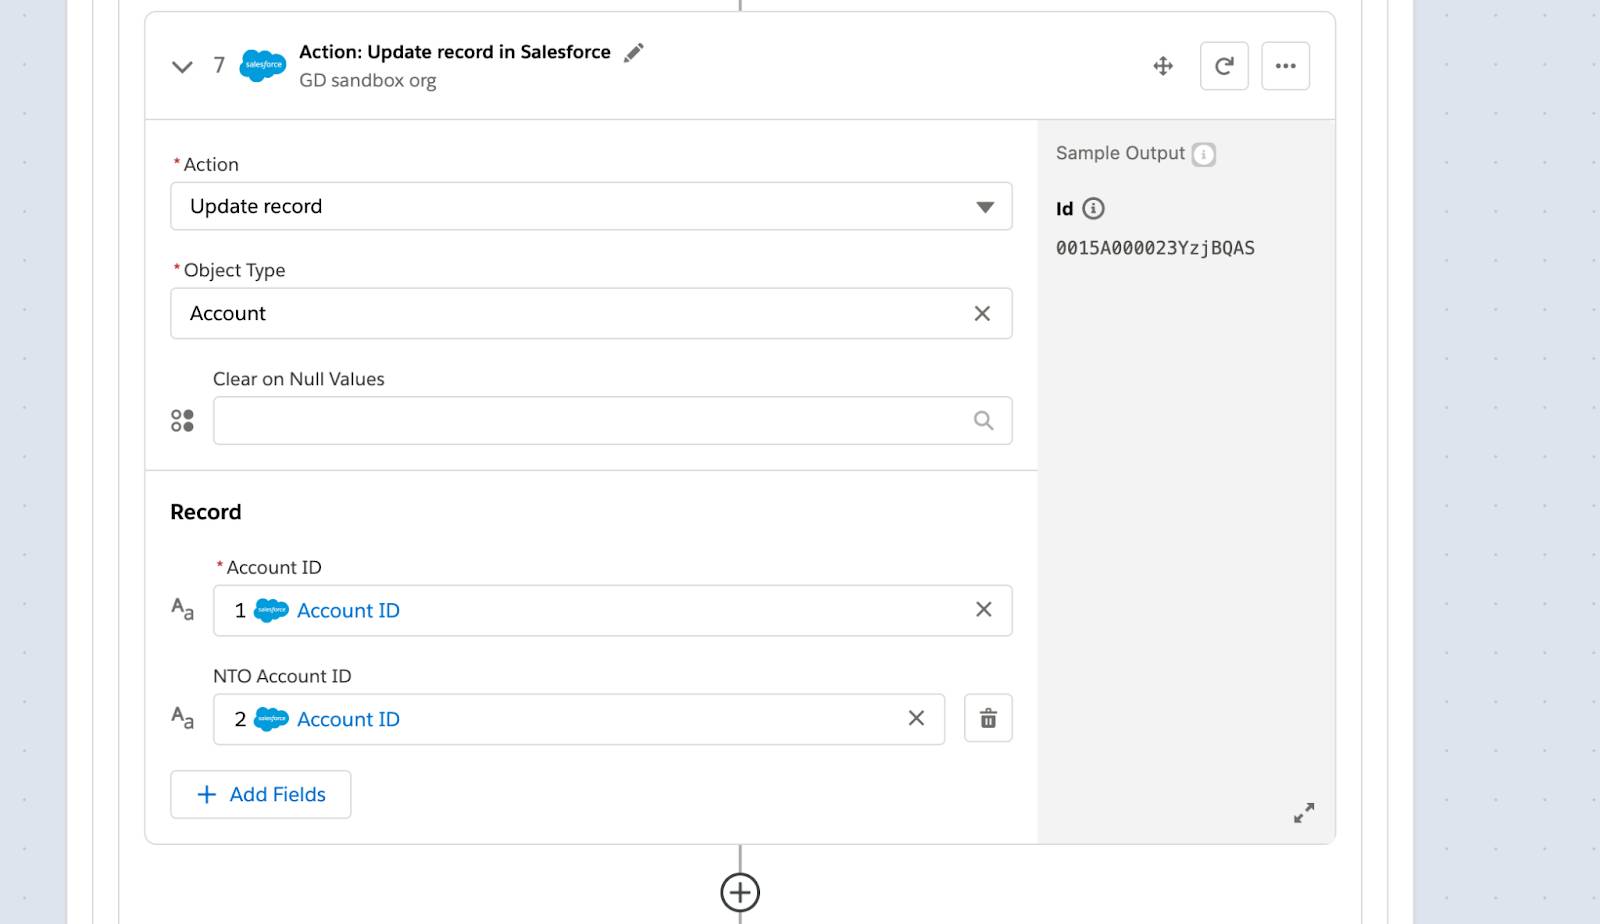Clear the Account object type selection
Screen dimensions: 1600x924
point(982,313)
